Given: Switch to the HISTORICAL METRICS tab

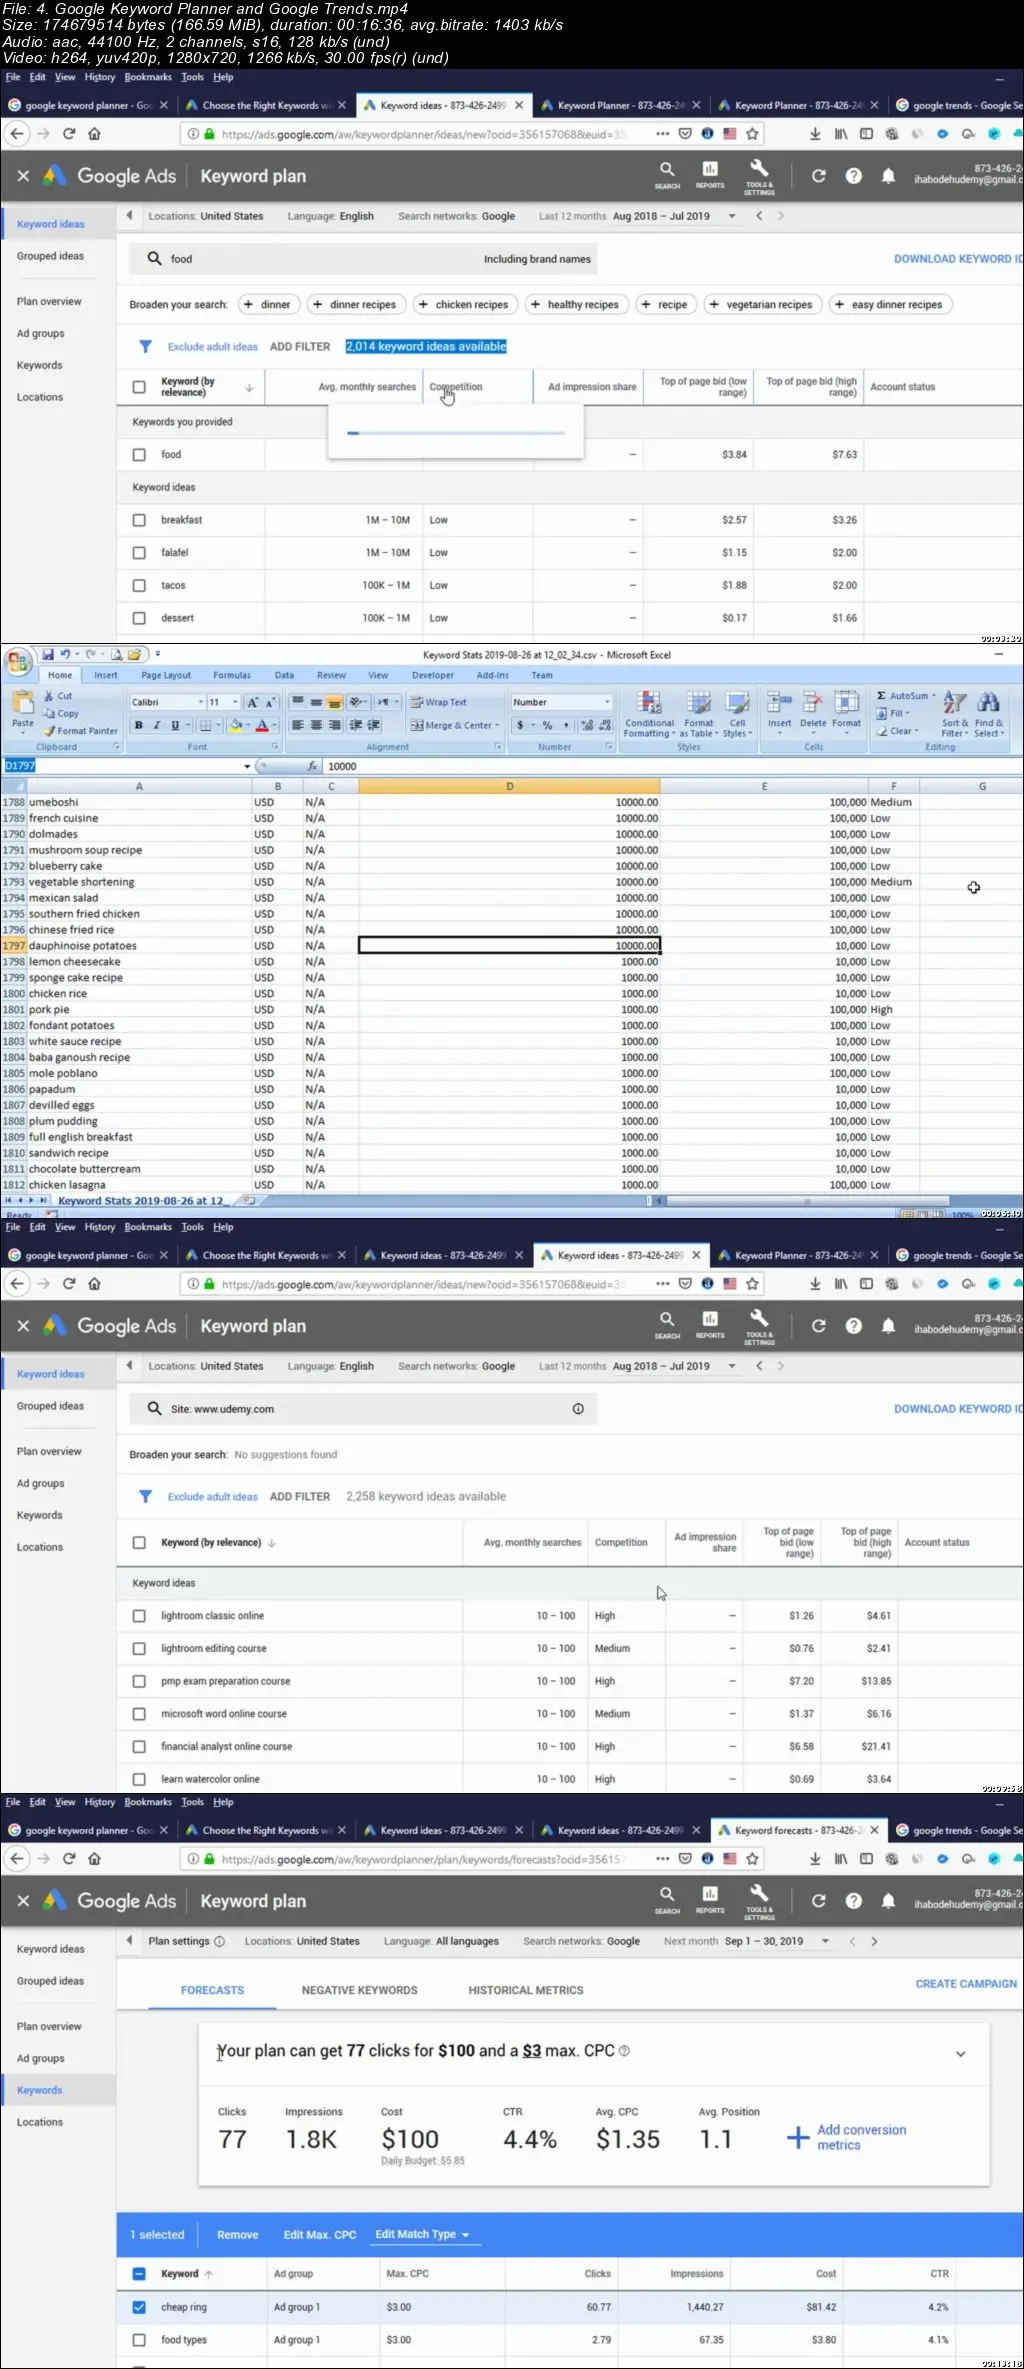Looking at the screenshot, I should tap(526, 1991).
